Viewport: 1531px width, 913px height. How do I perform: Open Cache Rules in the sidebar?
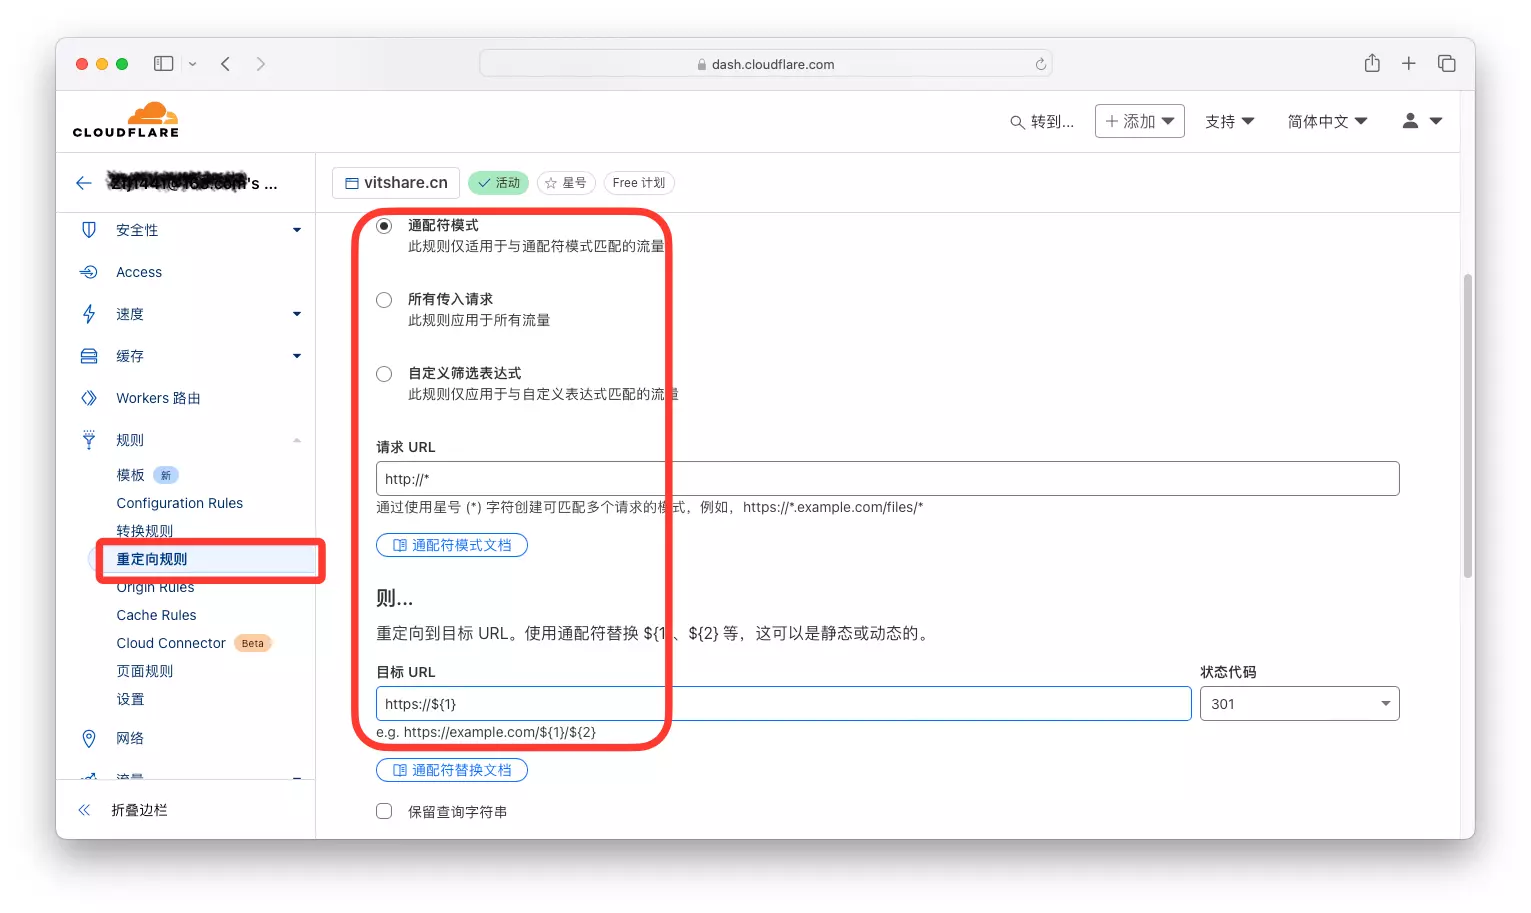[x=156, y=615]
